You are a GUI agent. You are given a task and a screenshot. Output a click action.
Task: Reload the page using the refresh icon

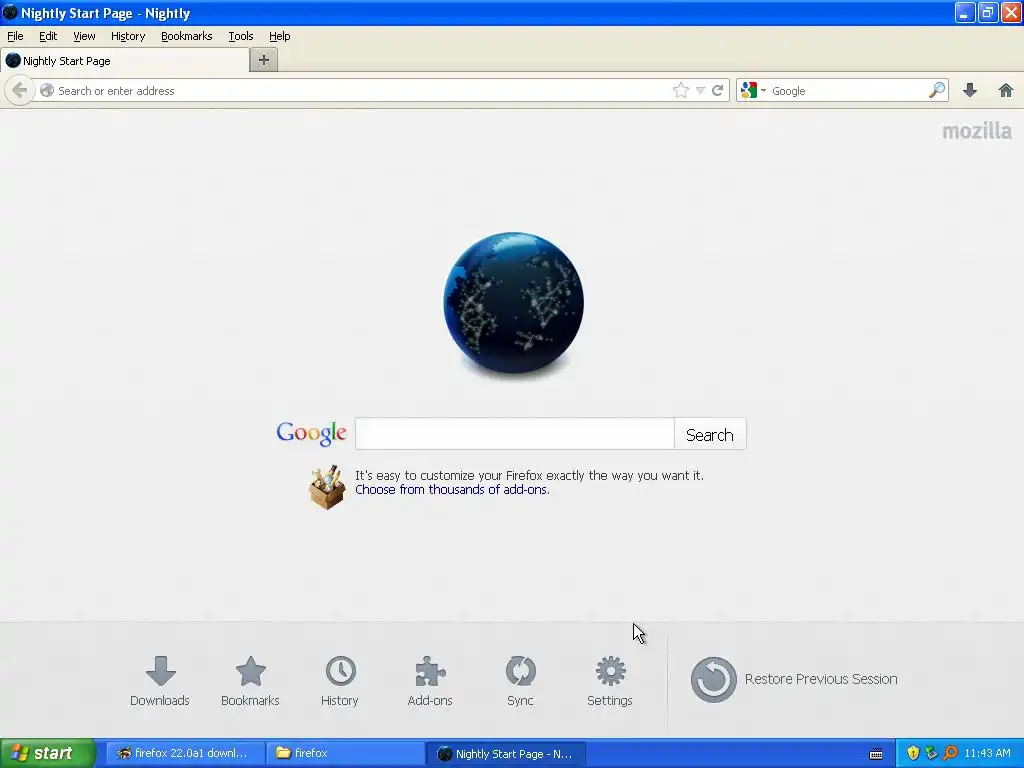pyautogui.click(x=717, y=90)
